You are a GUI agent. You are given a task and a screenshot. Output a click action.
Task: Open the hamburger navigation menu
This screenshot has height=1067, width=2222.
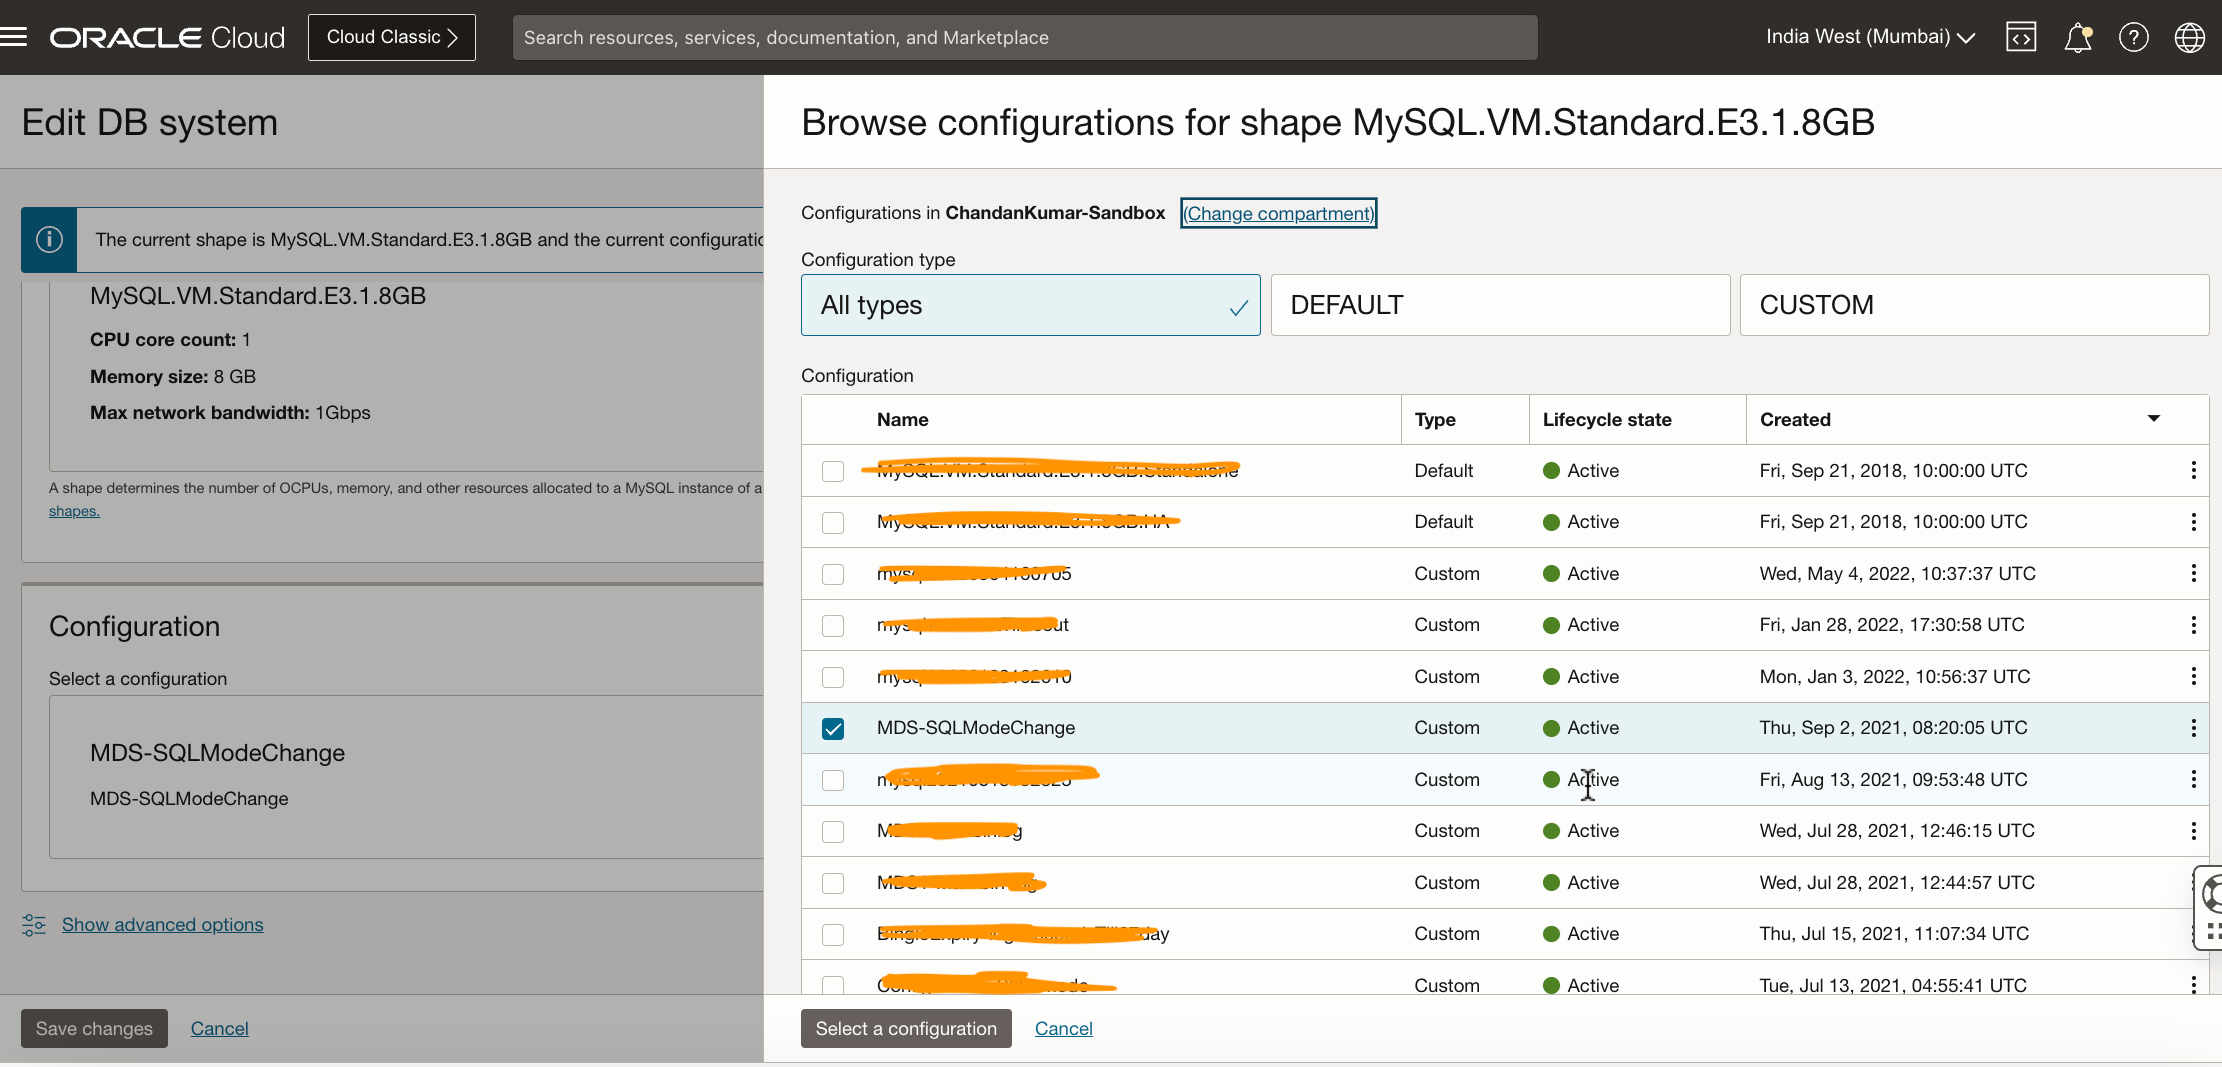(x=14, y=37)
